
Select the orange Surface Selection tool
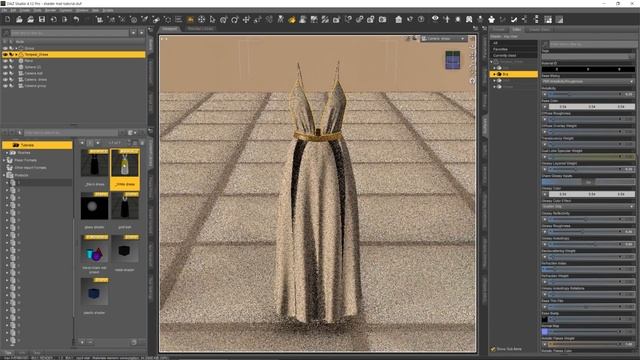coord(291,19)
